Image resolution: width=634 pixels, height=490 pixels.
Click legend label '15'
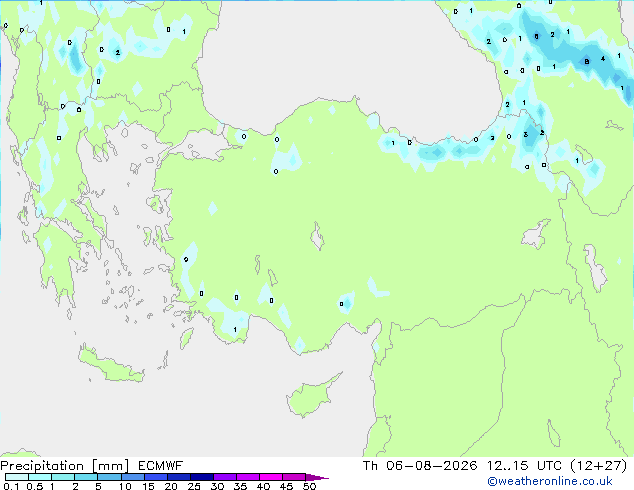pyautogui.click(x=148, y=486)
